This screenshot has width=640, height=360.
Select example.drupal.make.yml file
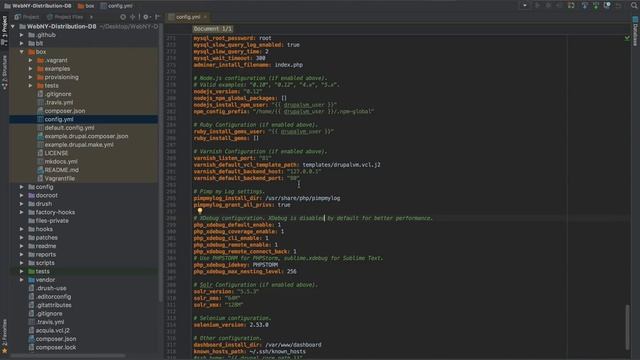click(76, 145)
